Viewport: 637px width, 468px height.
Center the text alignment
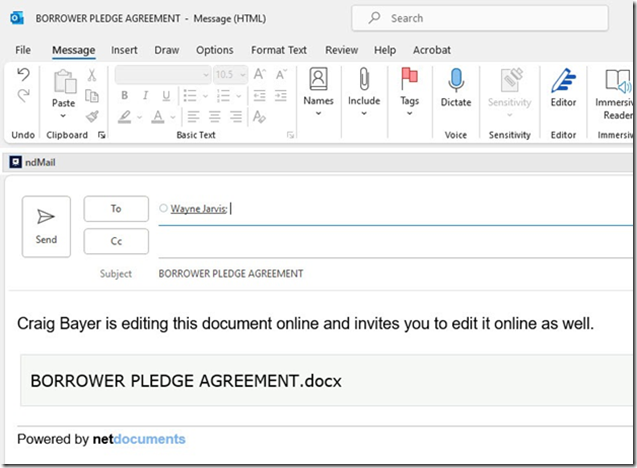point(214,117)
